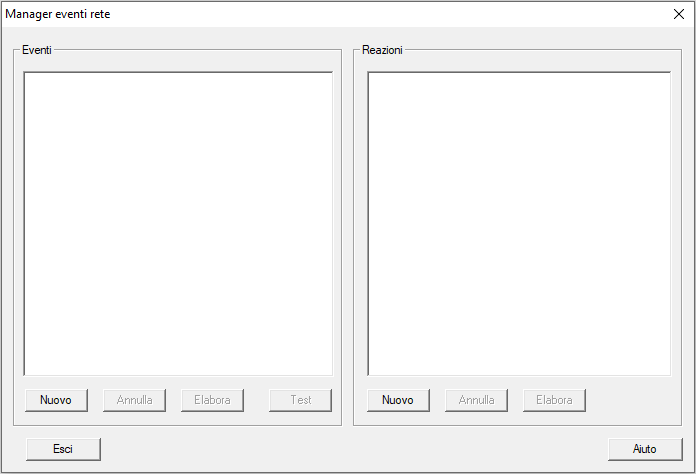This screenshot has height=474, width=696.
Task: Click Annulla button under Reazioni list
Action: click(476, 400)
